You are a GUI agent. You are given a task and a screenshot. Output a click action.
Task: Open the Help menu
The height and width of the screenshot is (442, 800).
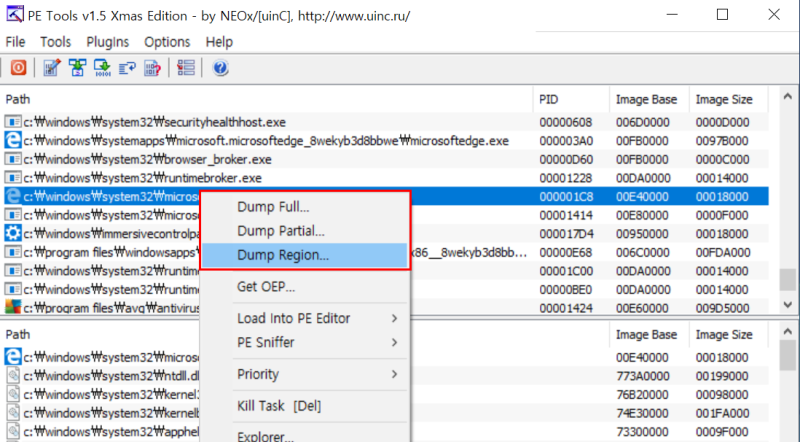click(219, 42)
